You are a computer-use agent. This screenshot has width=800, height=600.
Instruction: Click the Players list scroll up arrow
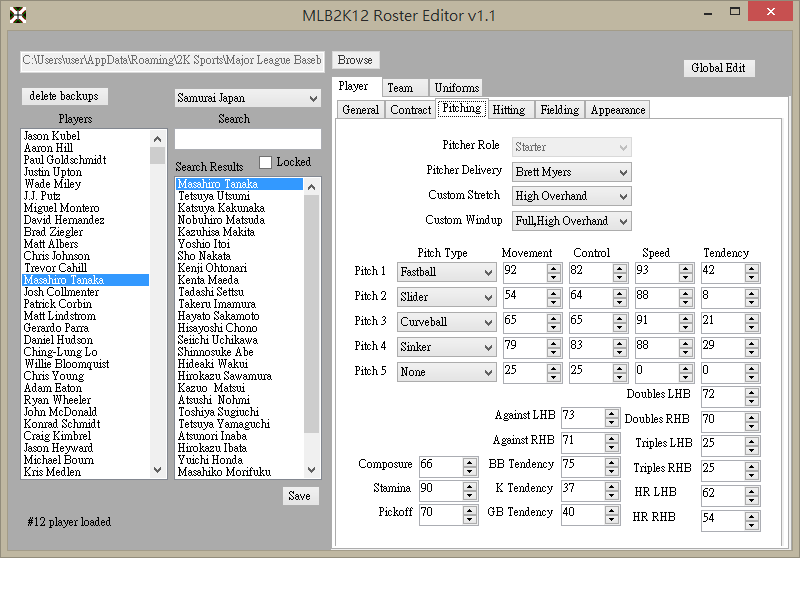coord(158,139)
